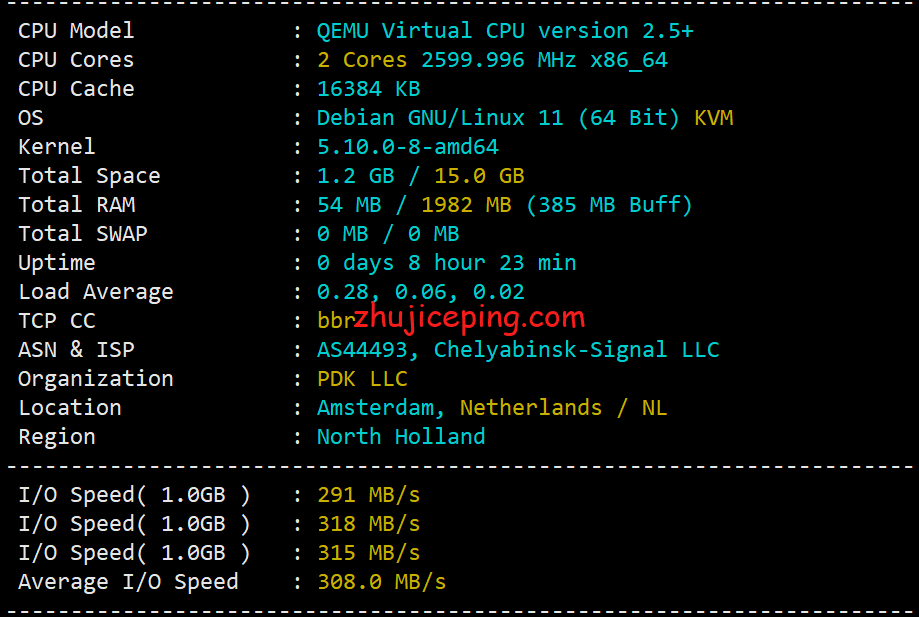Select the Total Space value
Screen dimensions: 919x617
[x=420, y=175]
